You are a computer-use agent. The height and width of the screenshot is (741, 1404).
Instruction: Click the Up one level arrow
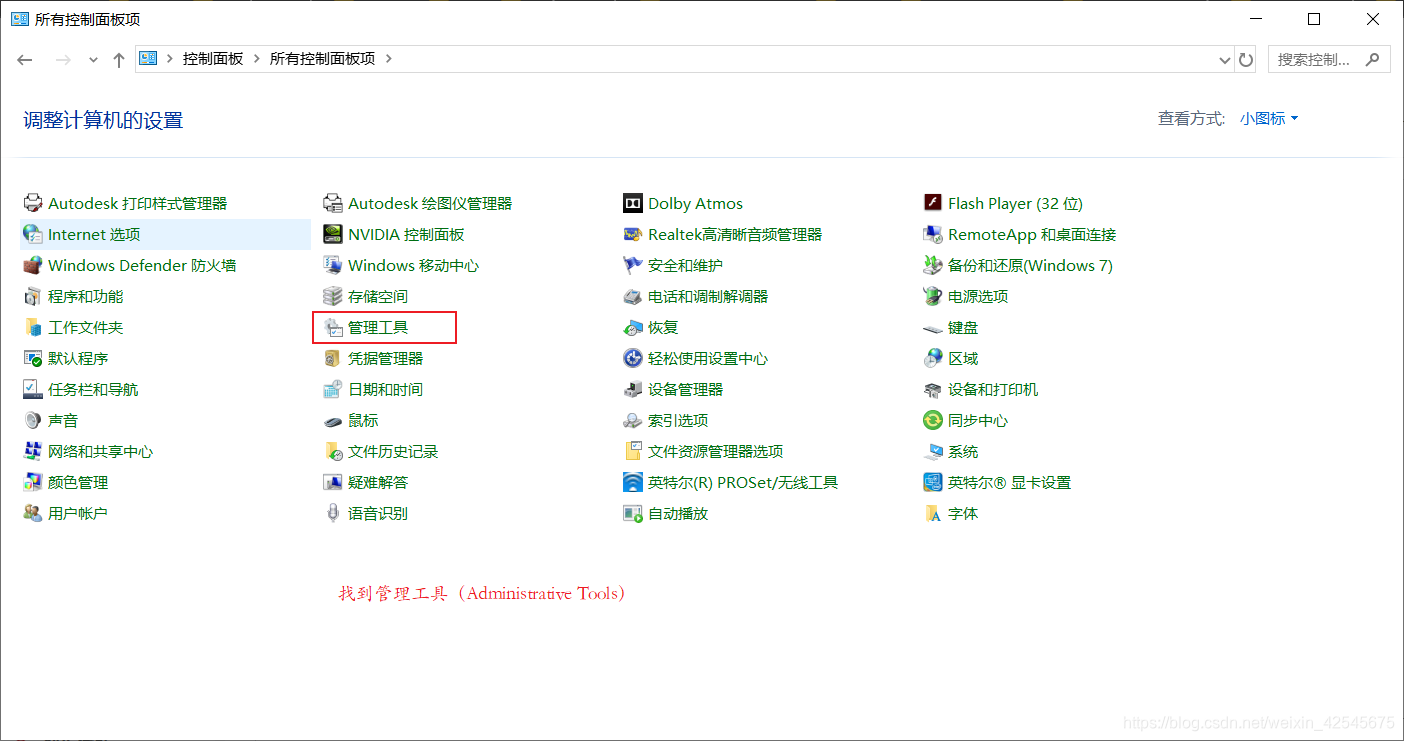[119, 60]
